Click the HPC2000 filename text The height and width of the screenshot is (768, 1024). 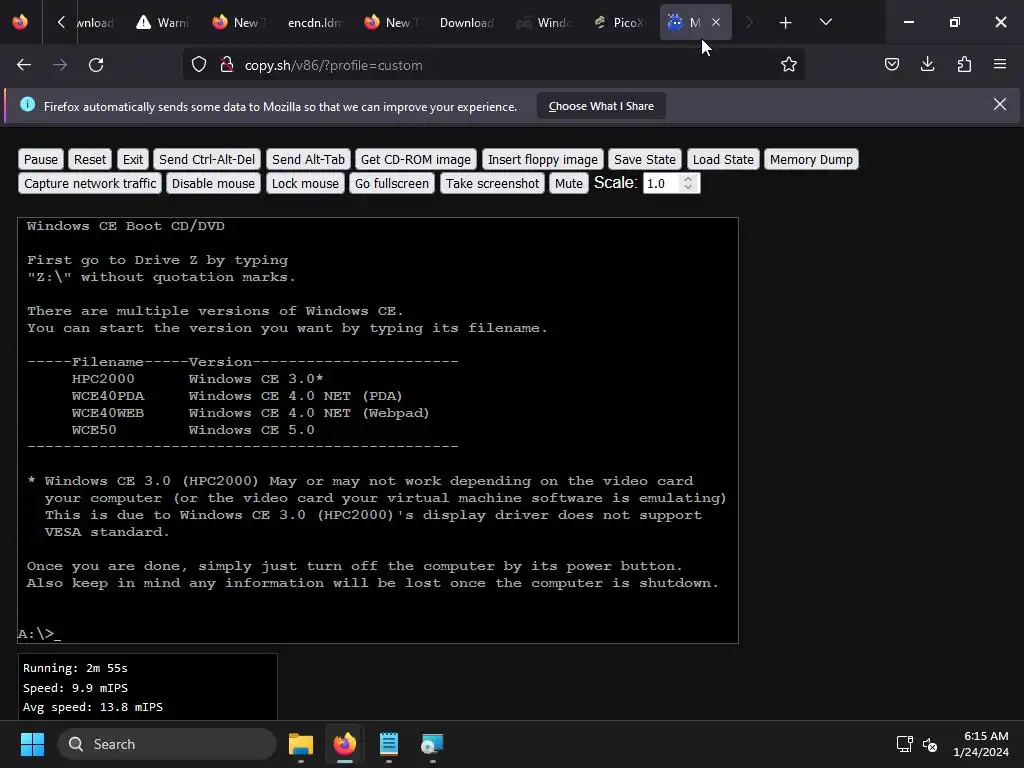[103, 379]
